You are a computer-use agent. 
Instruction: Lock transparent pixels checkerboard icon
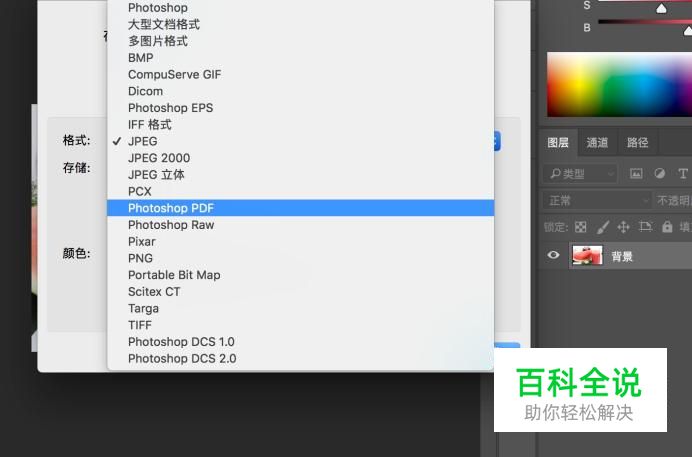[x=580, y=227]
